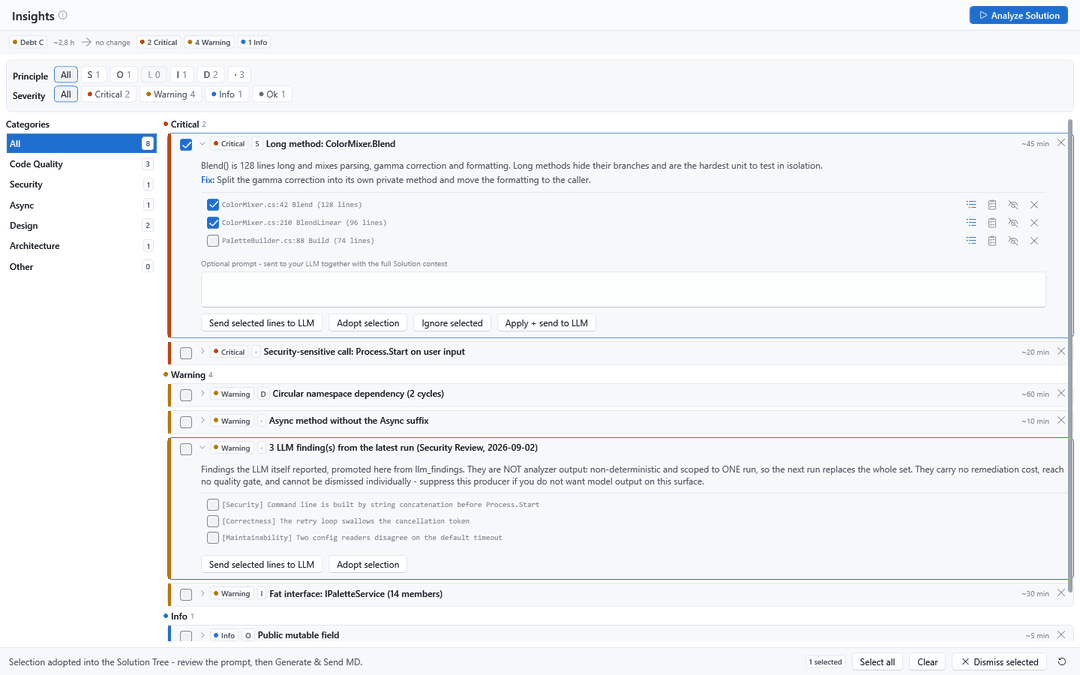Uncheck the ColorMixer.cs:210 BlendLinear line checkbox

[x=213, y=222]
